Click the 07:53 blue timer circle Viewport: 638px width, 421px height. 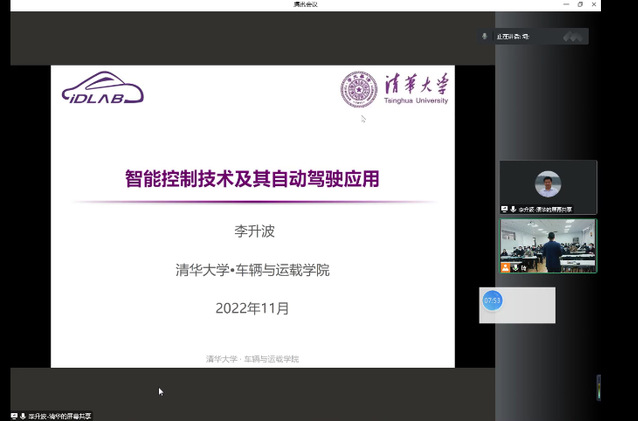point(491,300)
